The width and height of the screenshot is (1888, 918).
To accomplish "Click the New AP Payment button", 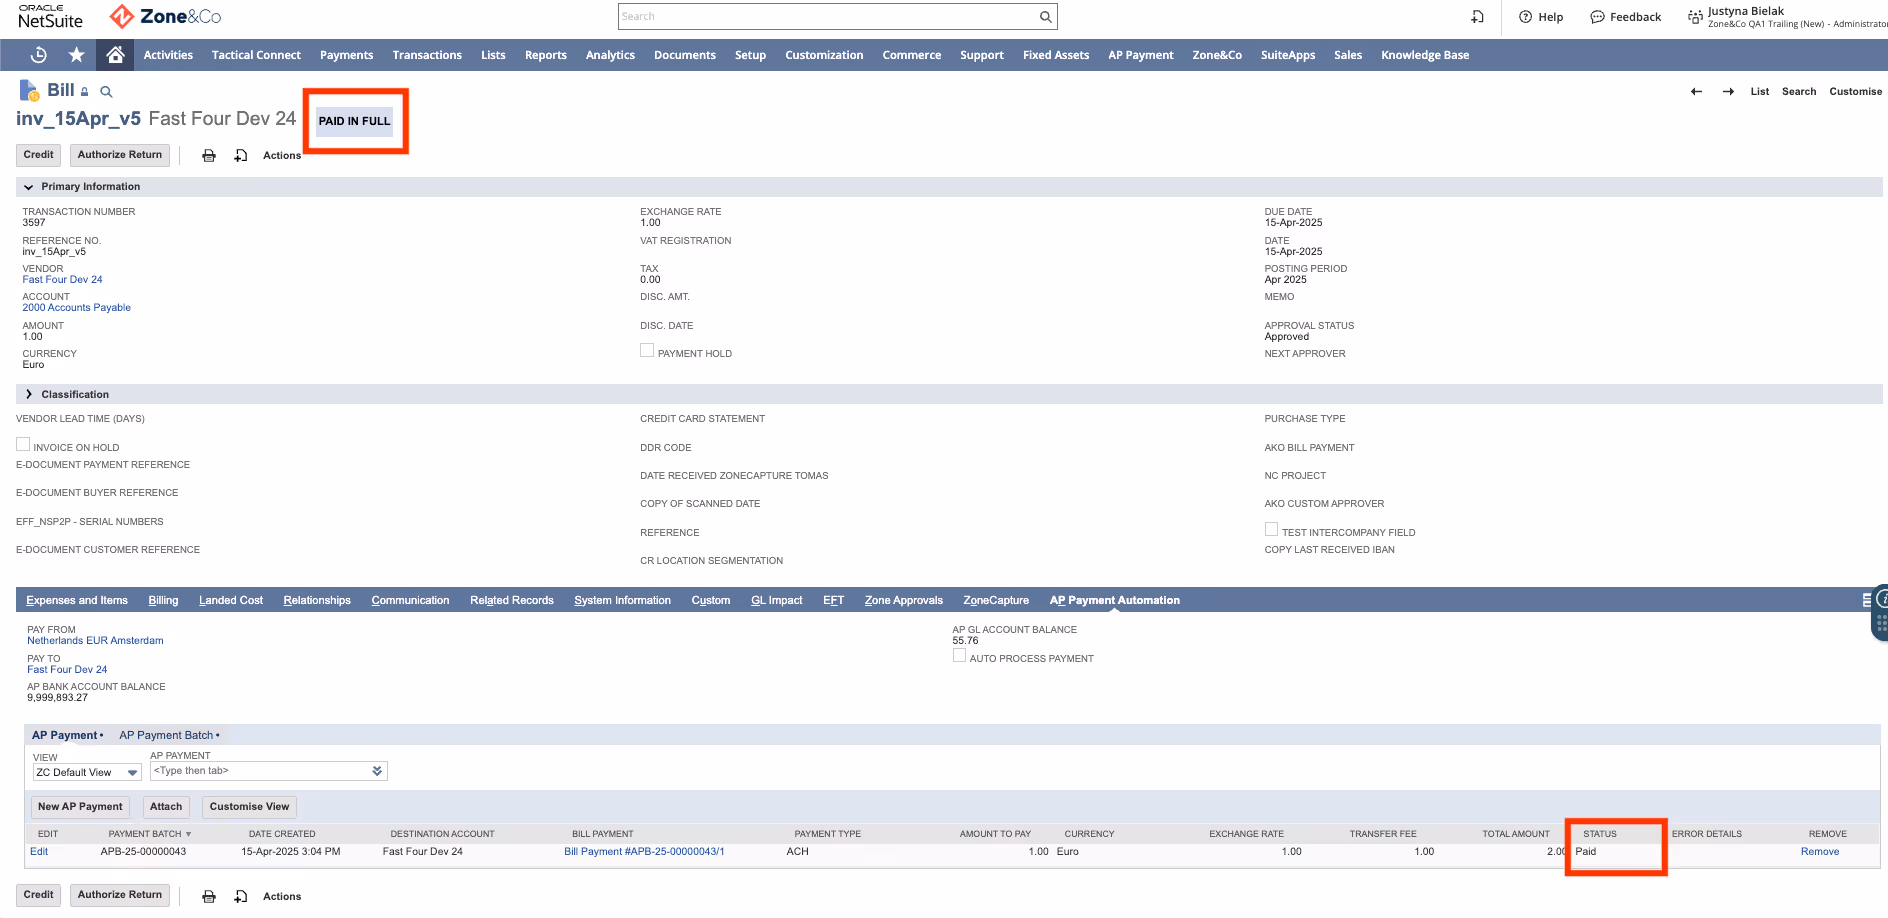I will click(80, 806).
